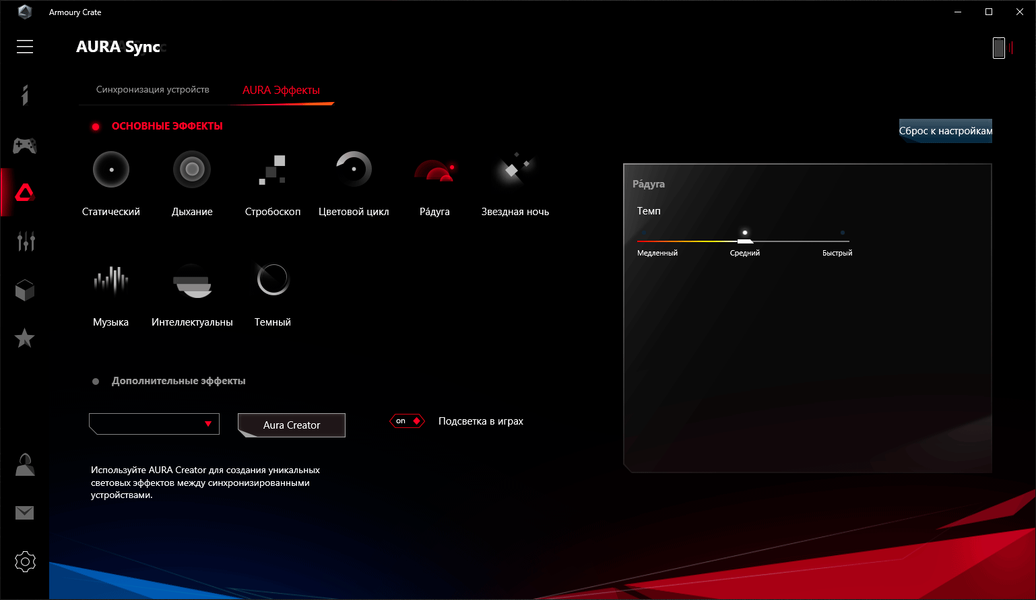Open the hamburger menu
Viewport: 1036px width, 600px height.
click(25, 46)
